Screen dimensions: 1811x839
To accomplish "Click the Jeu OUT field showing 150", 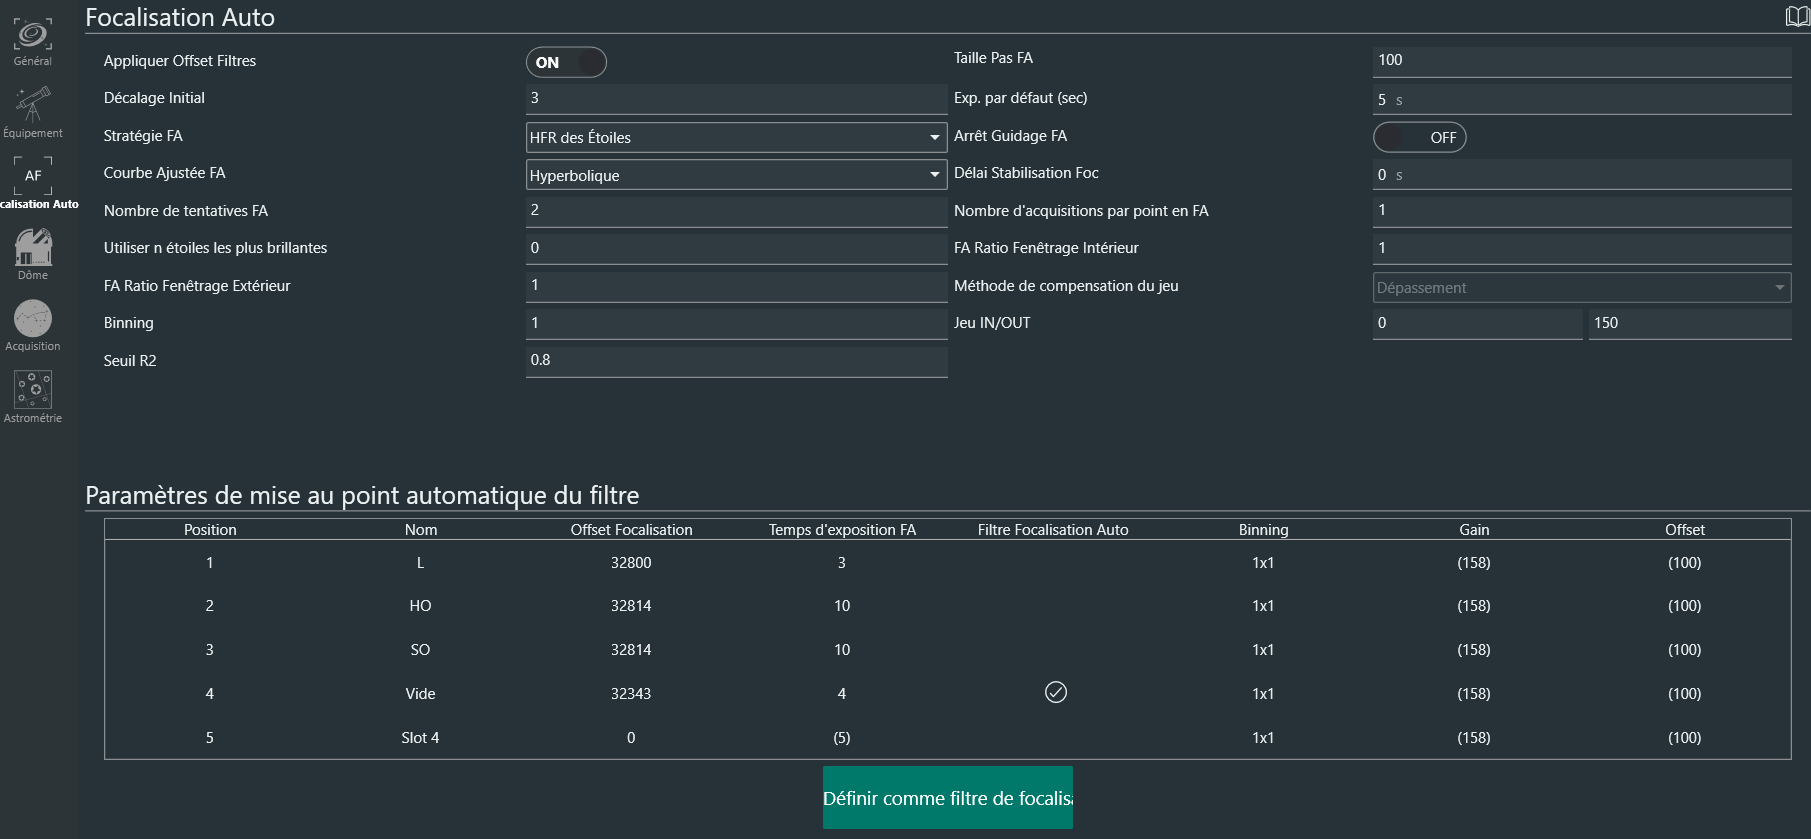I will 1688,323.
